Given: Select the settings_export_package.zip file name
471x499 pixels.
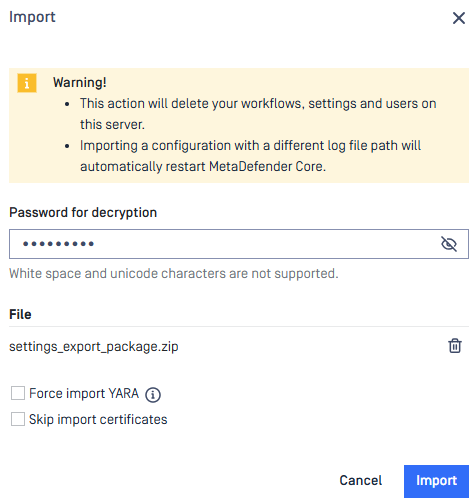Looking at the screenshot, I should [94, 347].
